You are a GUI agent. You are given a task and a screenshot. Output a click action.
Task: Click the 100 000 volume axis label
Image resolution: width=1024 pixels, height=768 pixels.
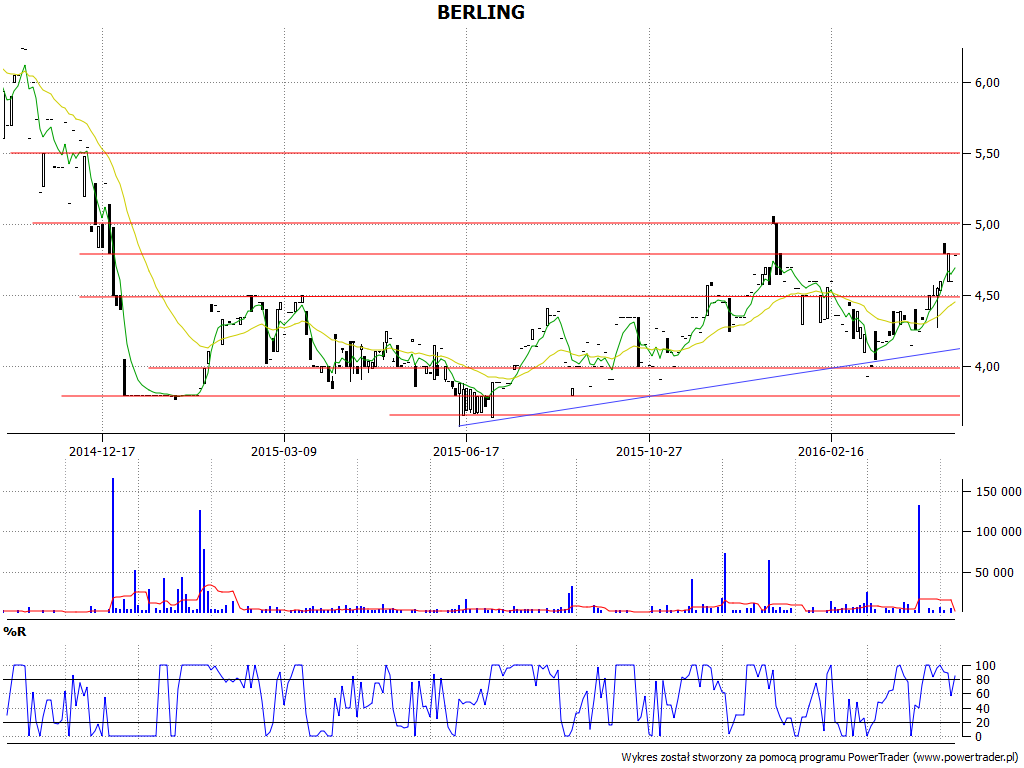click(999, 532)
